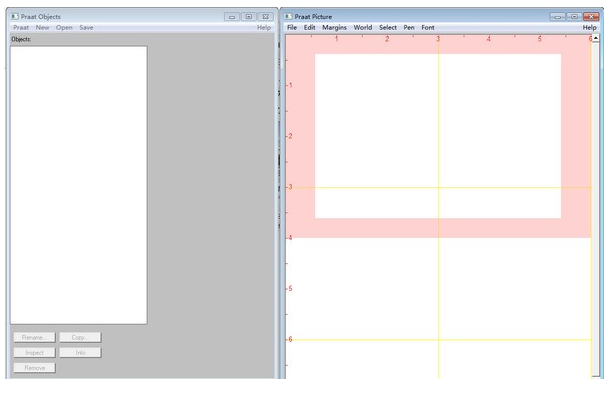The height and width of the screenshot is (395, 615).
Task: Open the File menu in Praat Picture
Action: (x=292, y=27)
